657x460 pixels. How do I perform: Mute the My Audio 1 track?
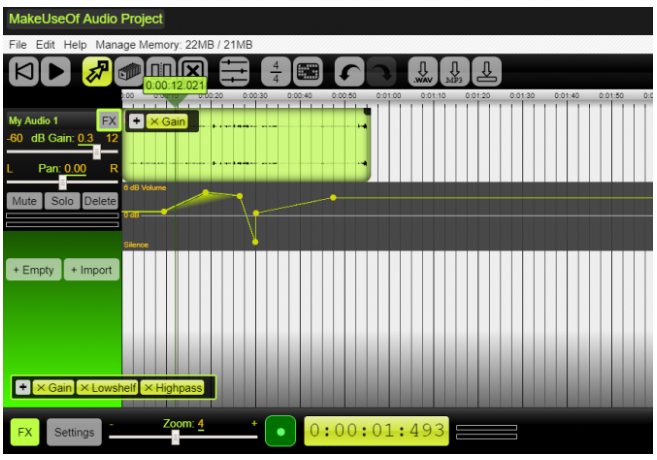pos(24,201)
